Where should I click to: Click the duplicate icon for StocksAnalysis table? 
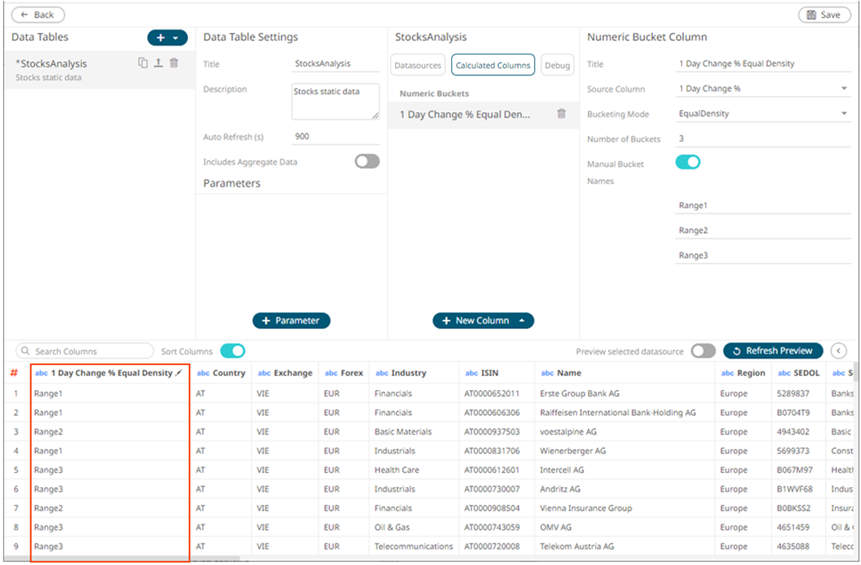click(x=143, y=63)
